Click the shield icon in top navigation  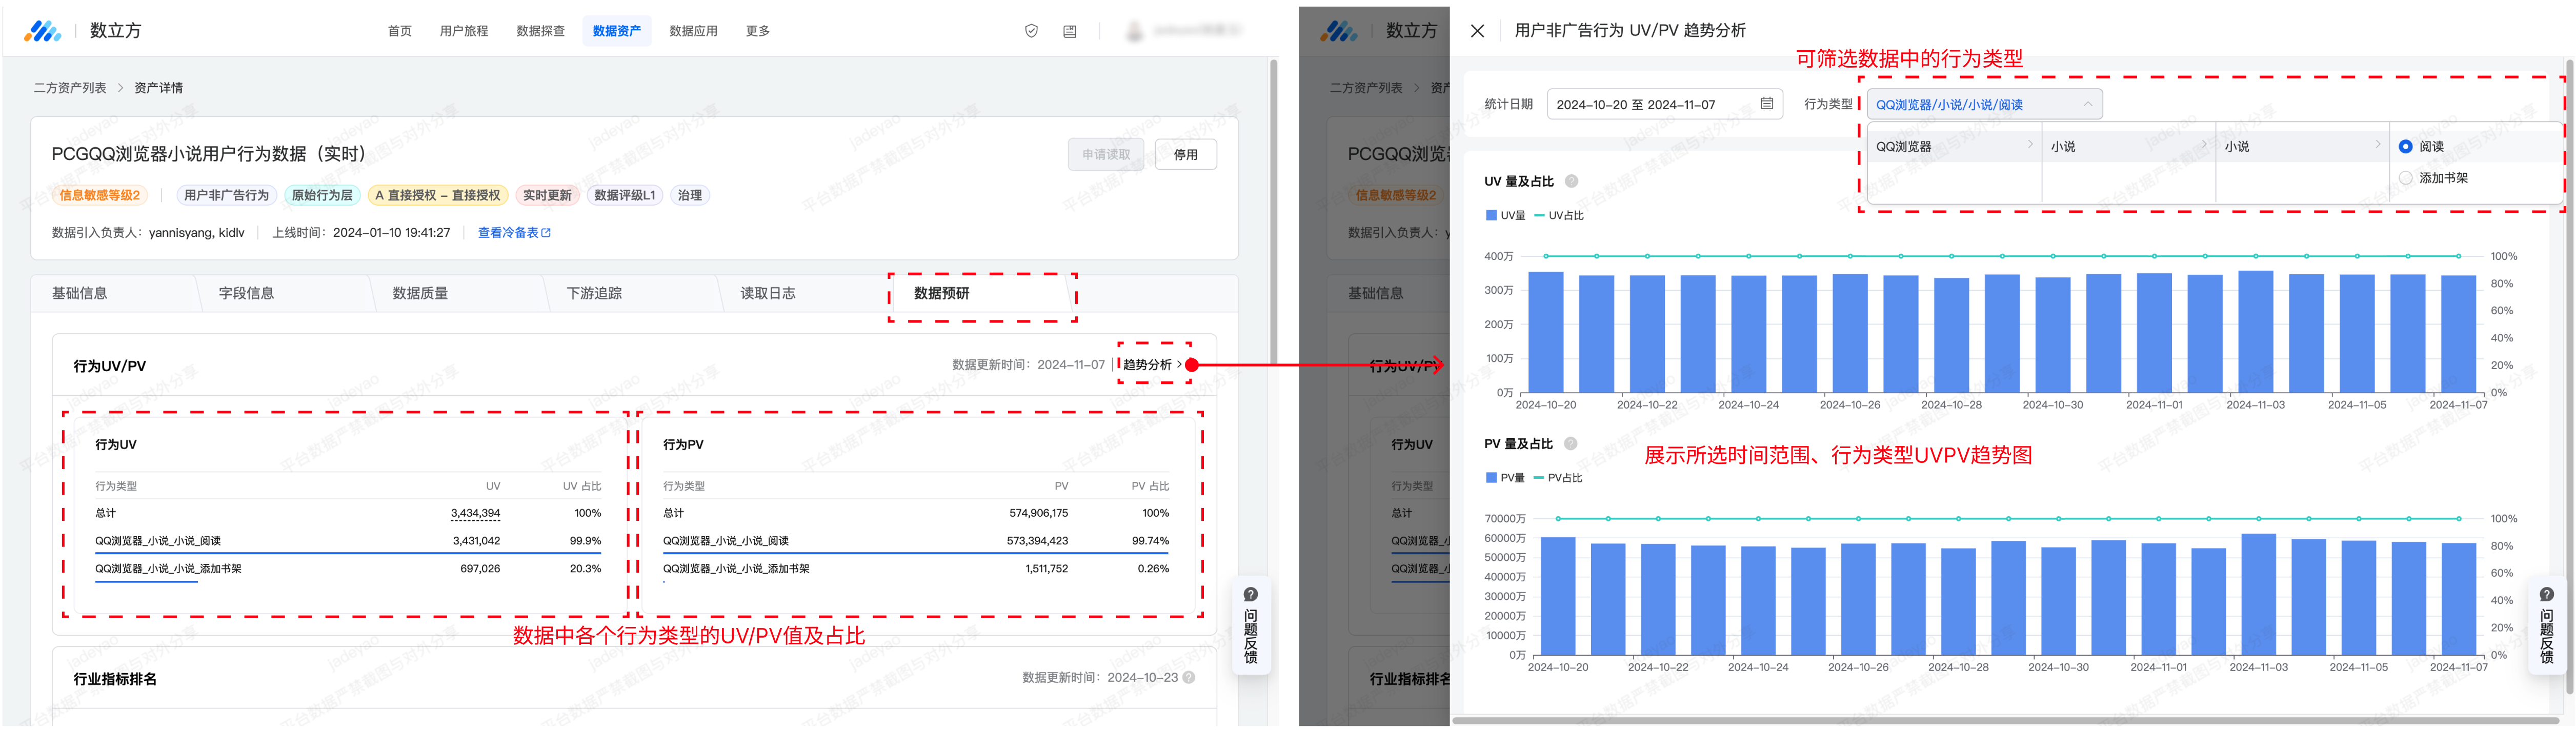pos(1031,31)
